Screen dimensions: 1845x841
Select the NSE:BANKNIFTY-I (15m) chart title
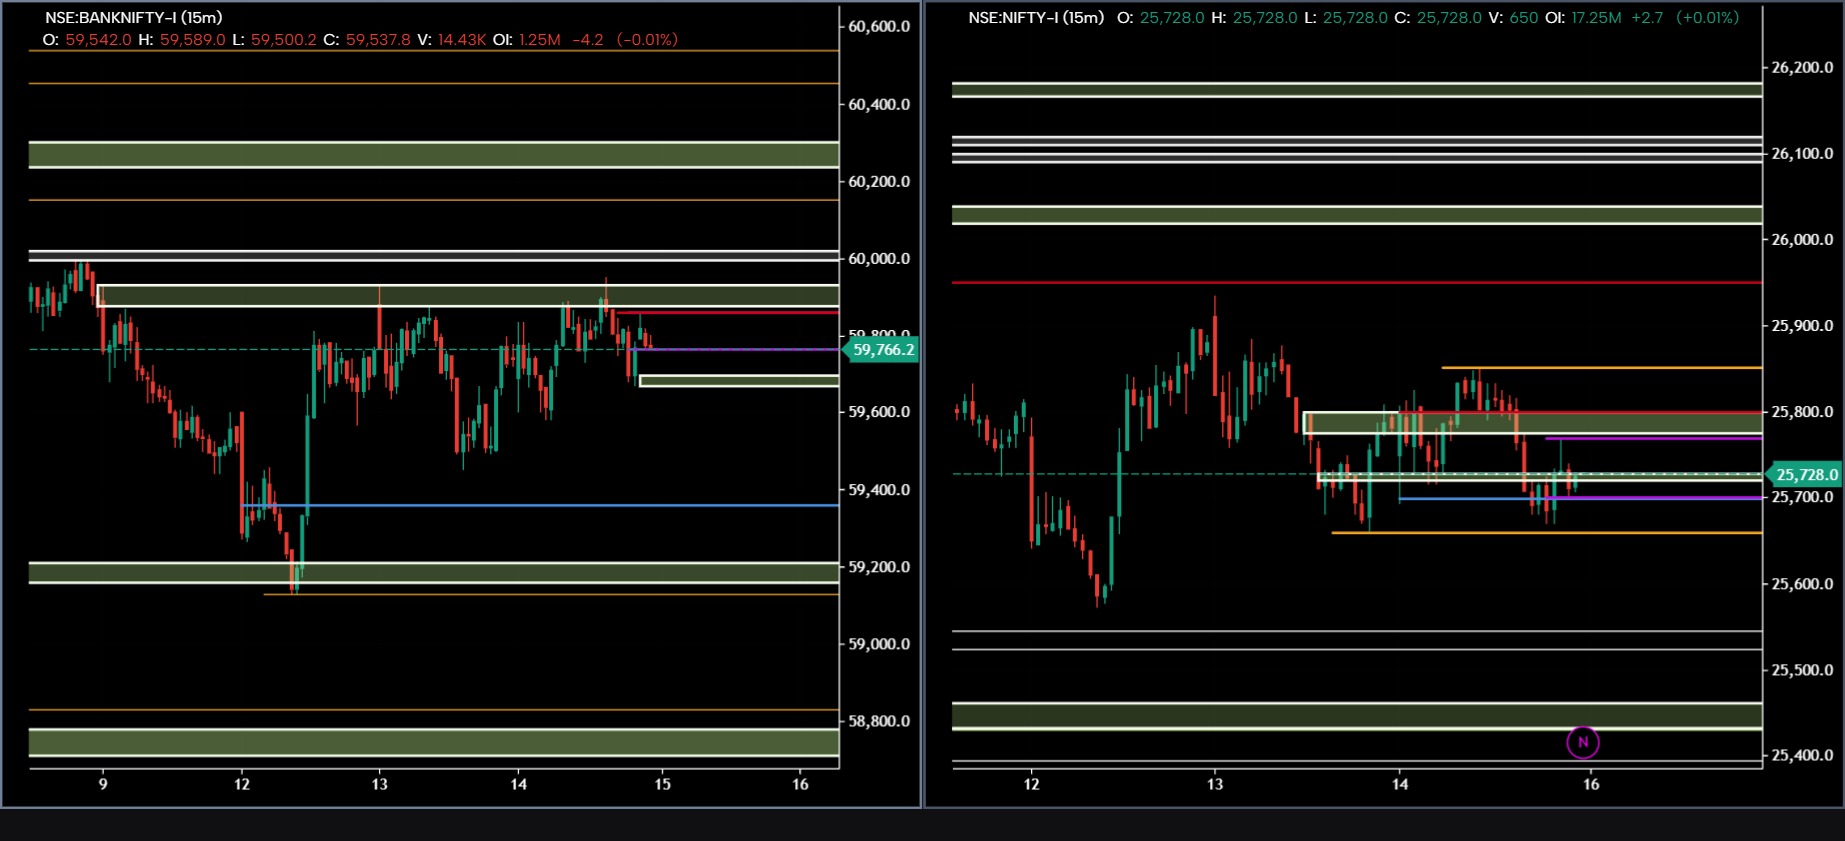click(133, 18)
